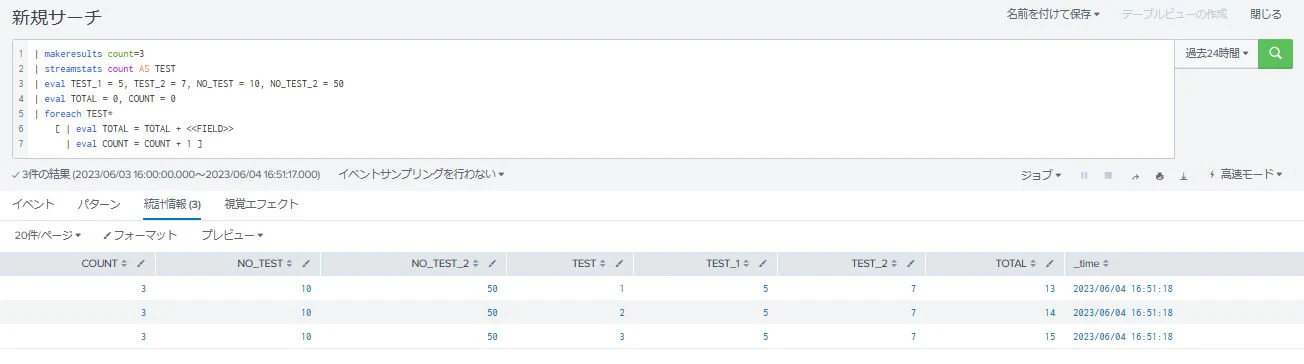Sort table by TEST_1 column
Viewport: 1304px width, 364px height.
[x=728, y=264]
